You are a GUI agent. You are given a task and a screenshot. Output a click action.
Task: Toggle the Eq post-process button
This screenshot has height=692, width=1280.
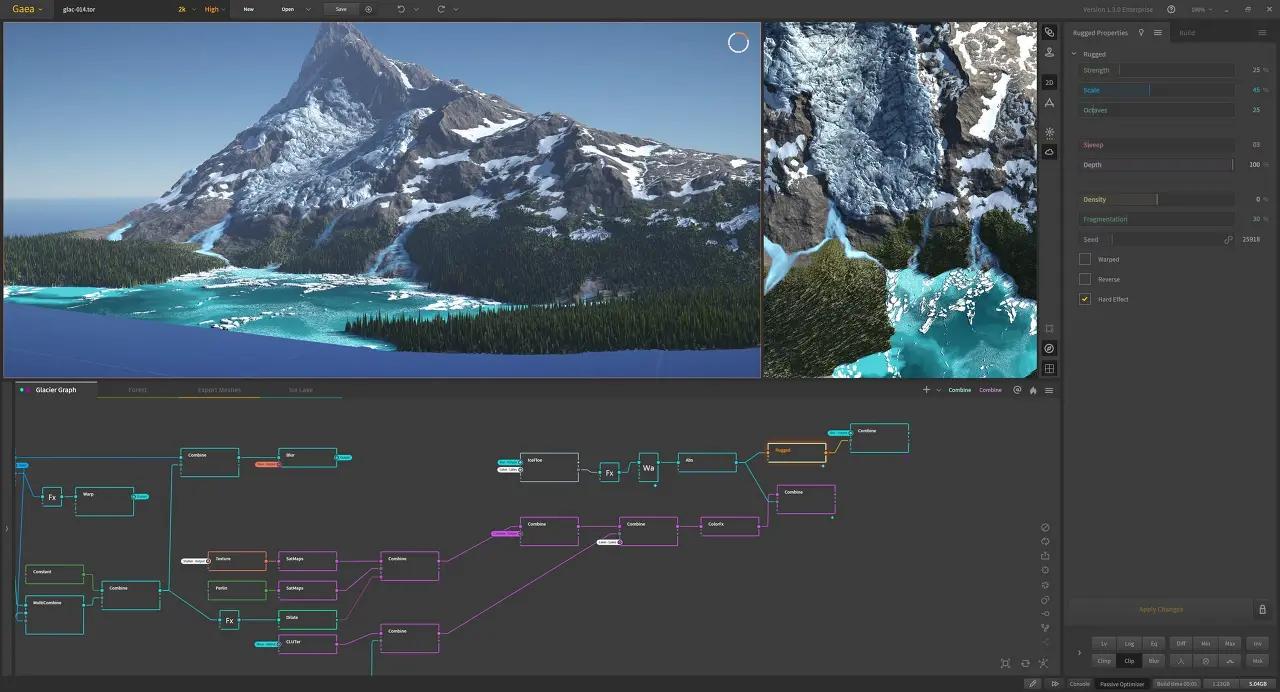[x=1154, y=643]
